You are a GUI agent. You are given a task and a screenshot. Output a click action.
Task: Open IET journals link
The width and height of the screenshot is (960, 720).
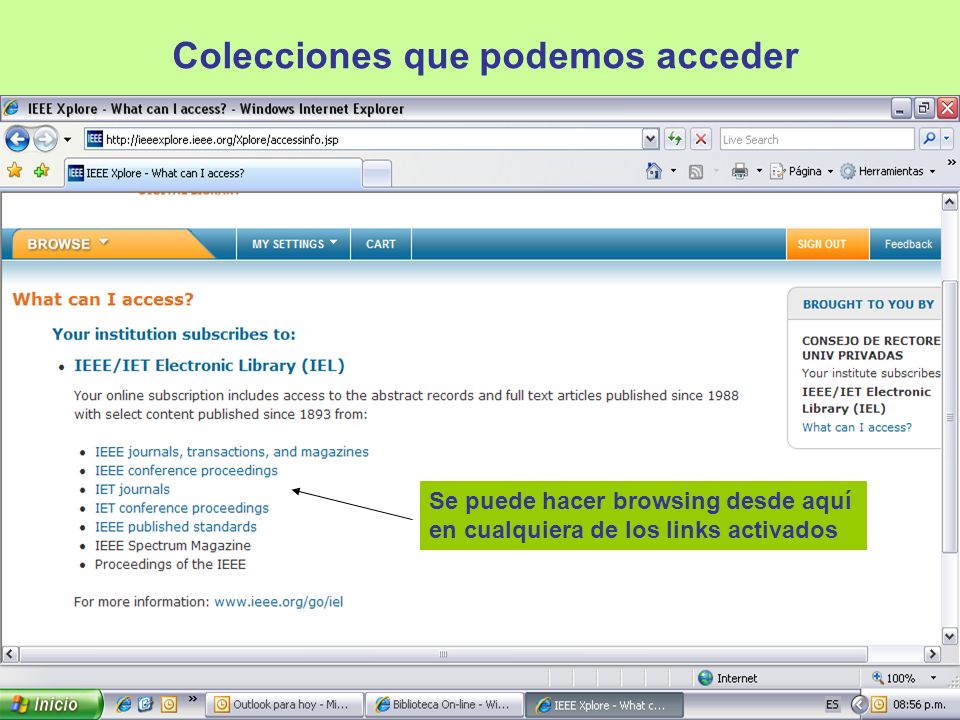tap(132, 489)
